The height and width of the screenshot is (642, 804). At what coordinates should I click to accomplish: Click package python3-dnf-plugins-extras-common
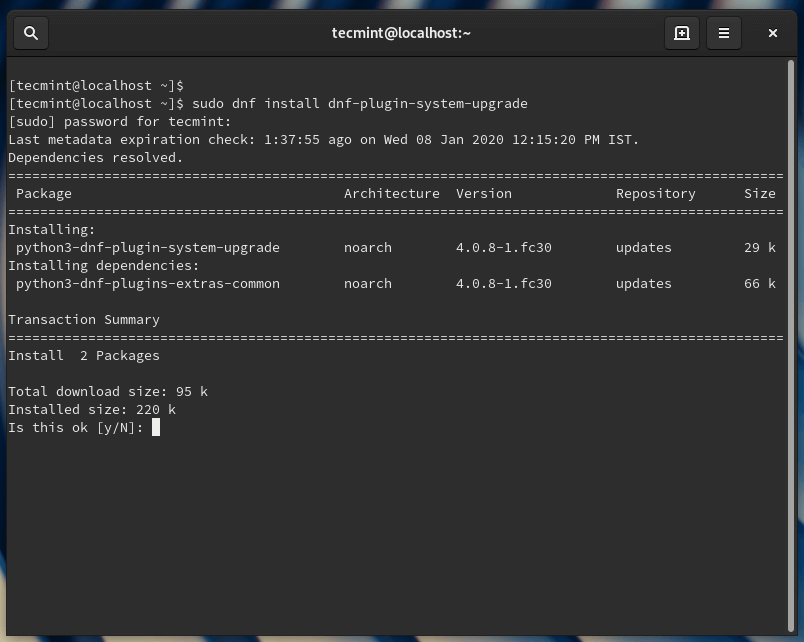(x=148, y=283)
